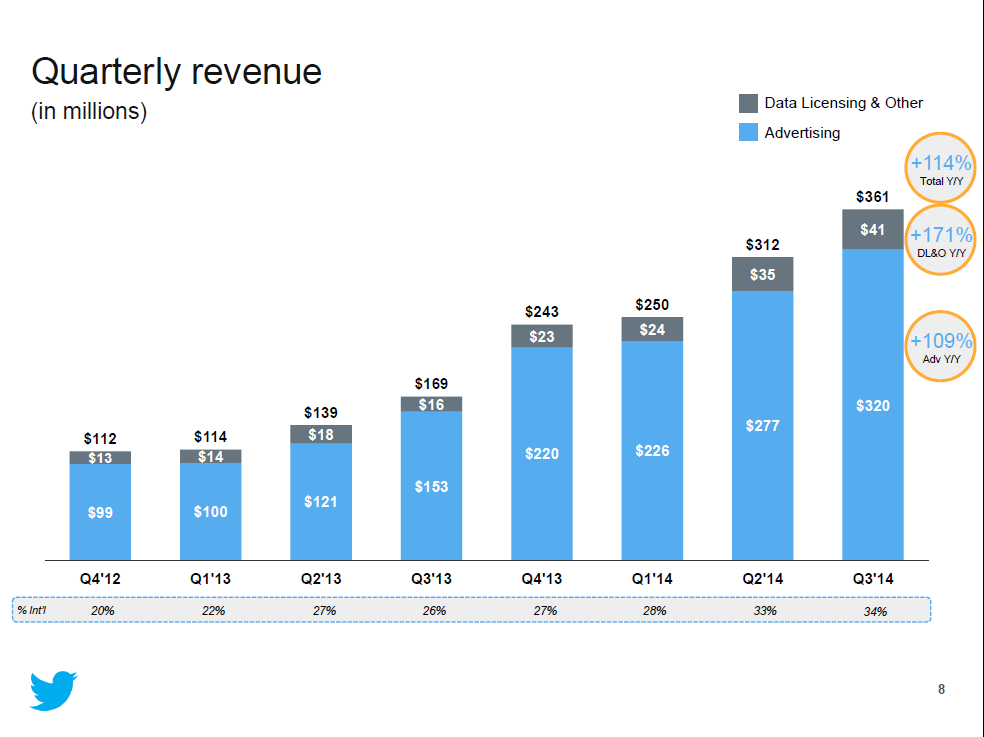
Task: Select the Q3'13 axis label
Action: click(x=431, y=578)
